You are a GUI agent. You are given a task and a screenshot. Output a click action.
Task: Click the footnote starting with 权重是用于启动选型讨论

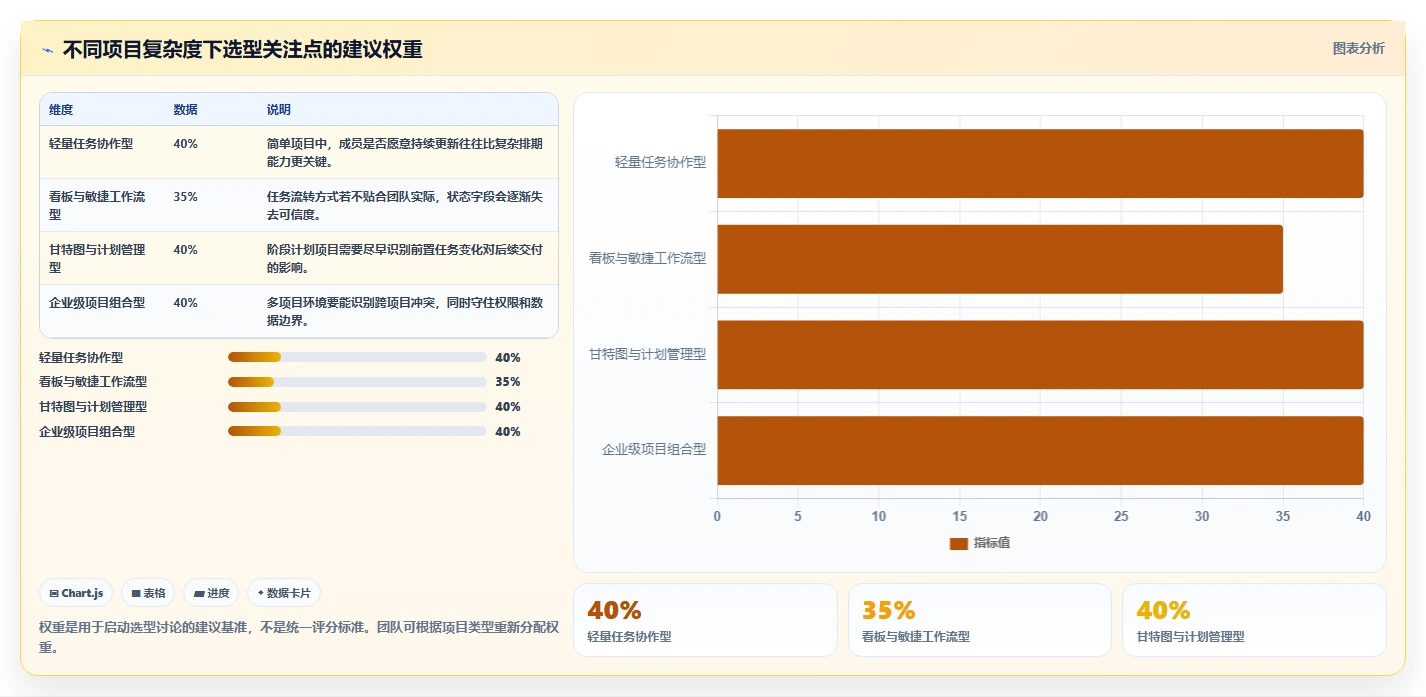299,637
